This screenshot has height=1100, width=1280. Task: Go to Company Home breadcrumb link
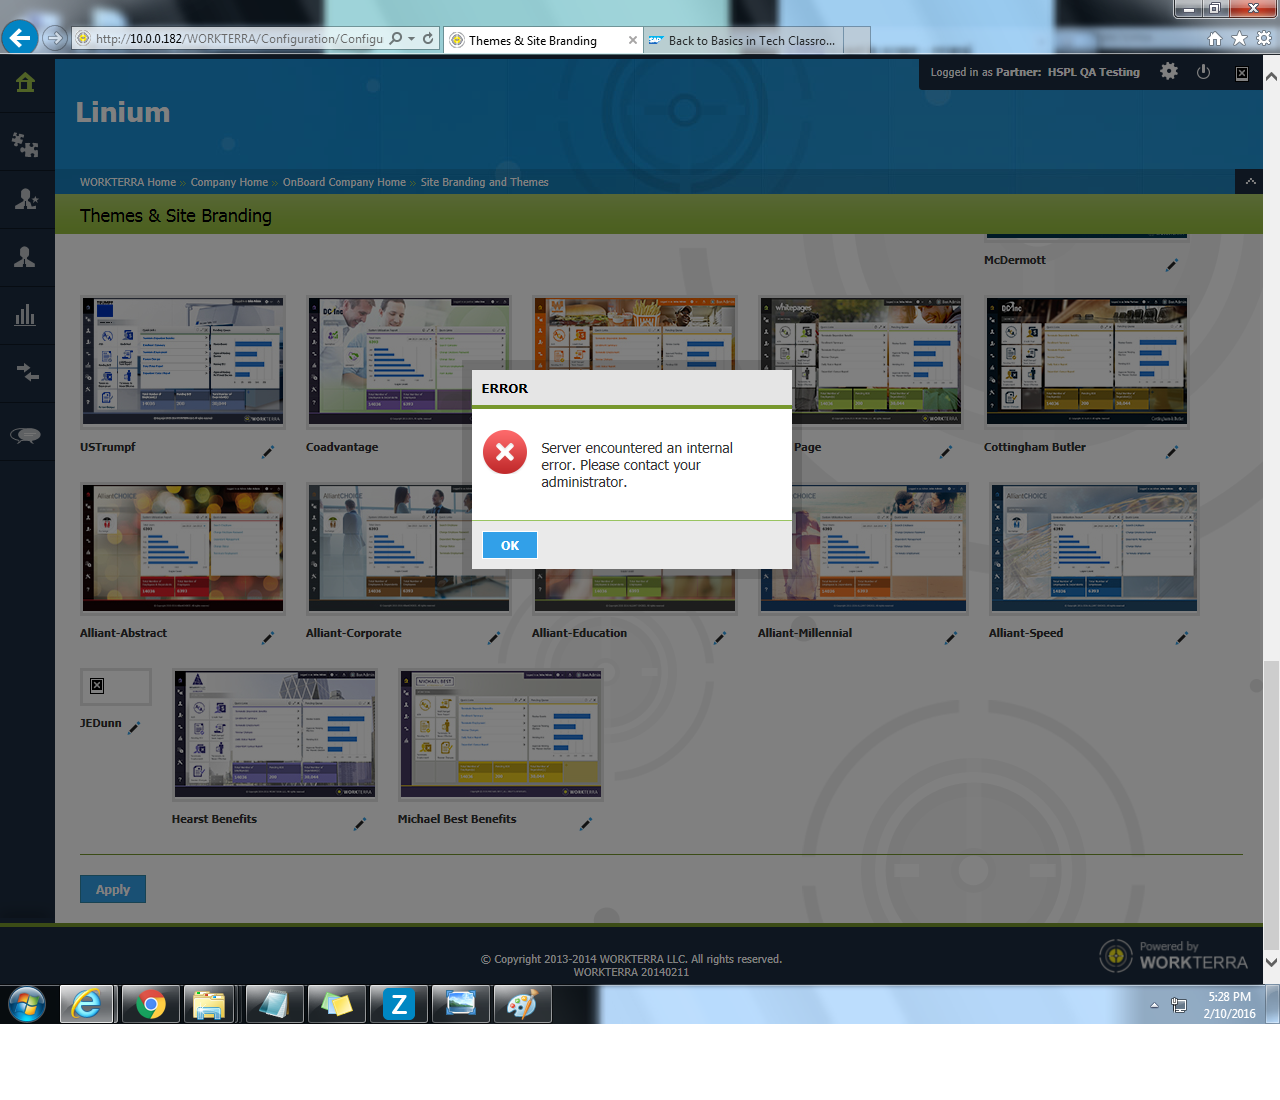[229, 182]
